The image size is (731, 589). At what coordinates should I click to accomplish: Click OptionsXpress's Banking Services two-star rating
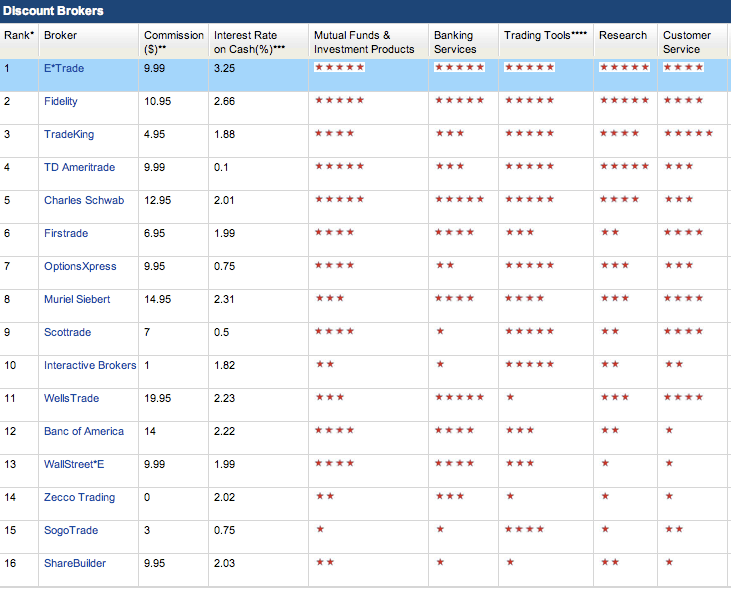(x=444, y=265)
